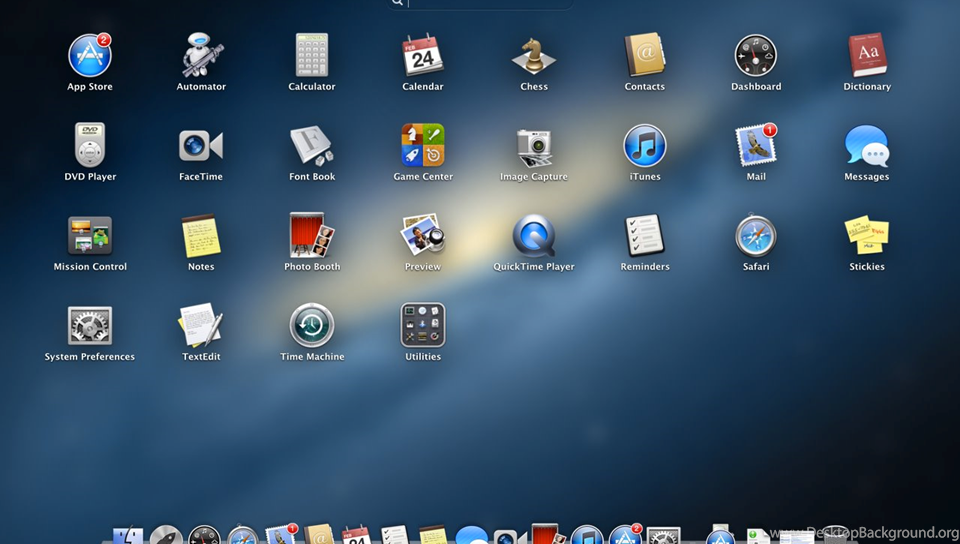Open Contacts from the Launchpad grid
This screenshot has height=544, width=960.
[645, 56]
